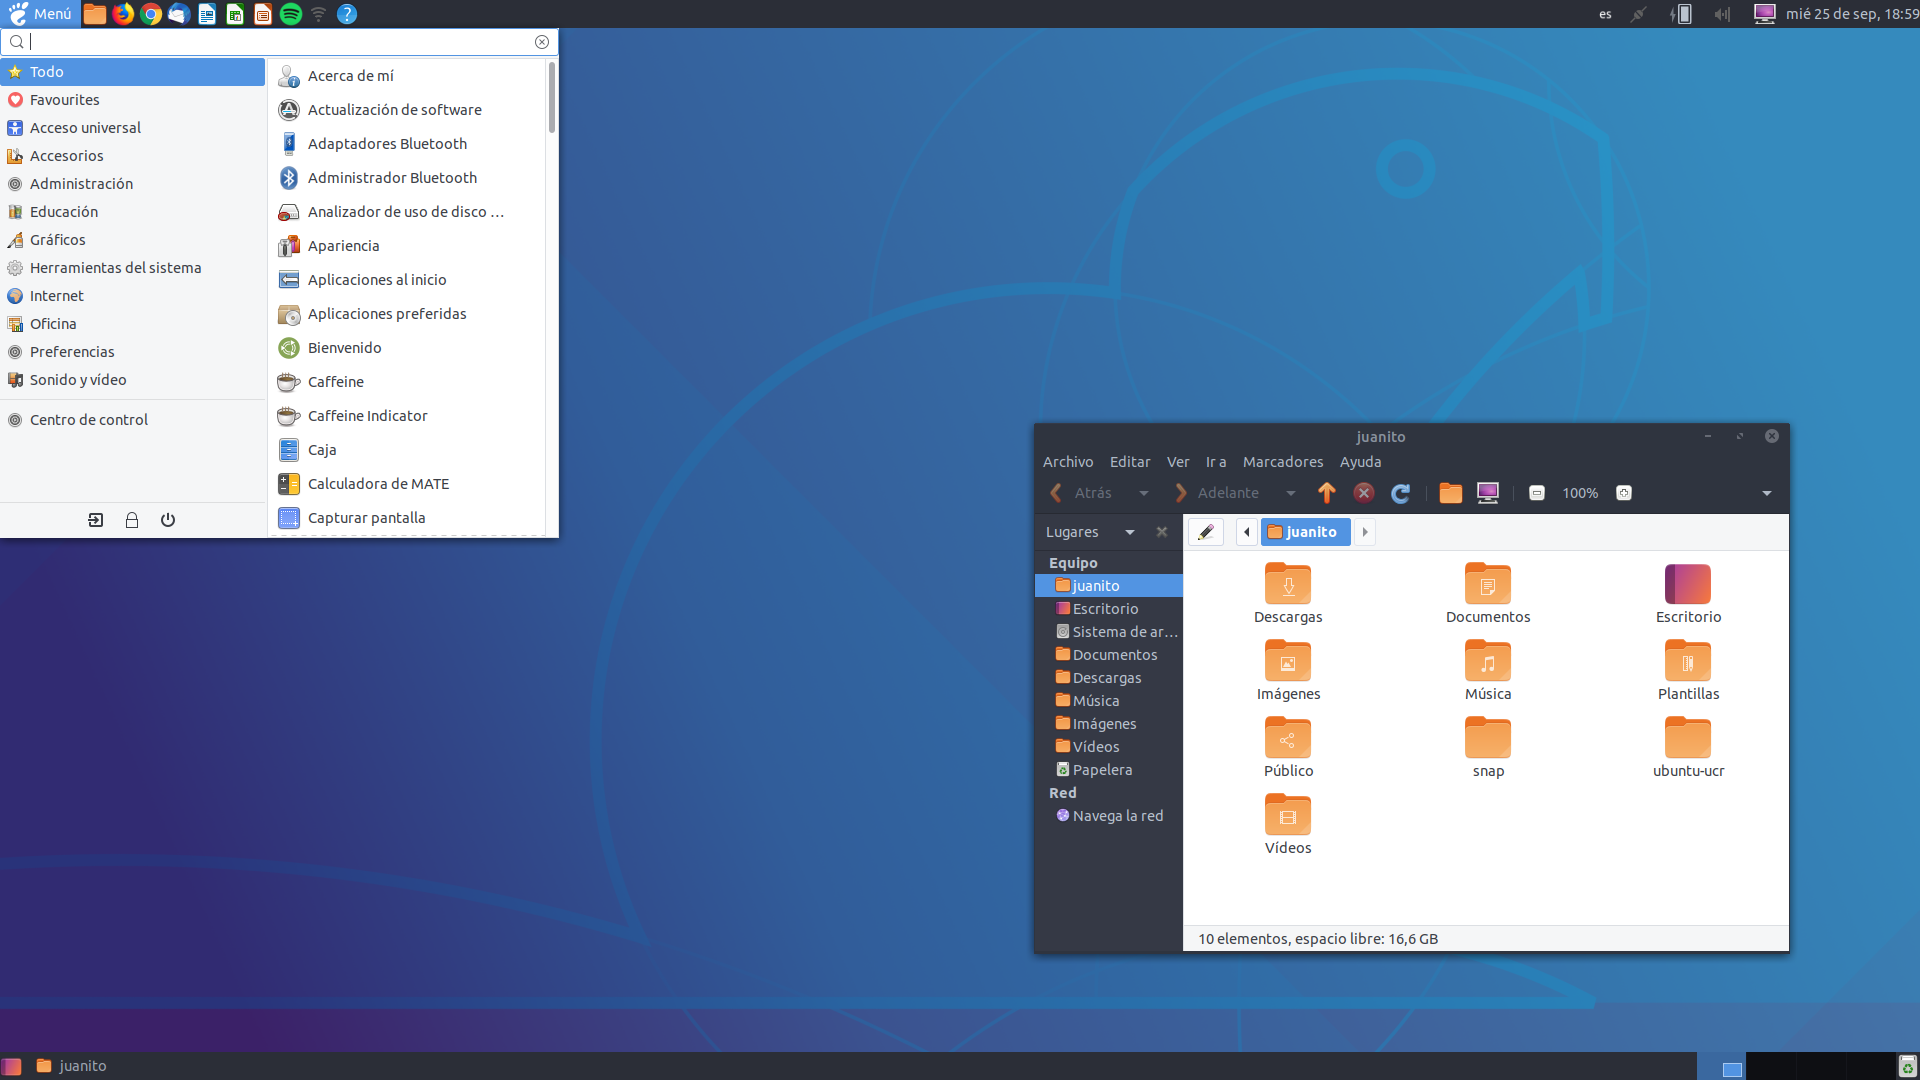Clear the menu search field
Viewport: 1920px width, 1080px height.
click(542, 42)
